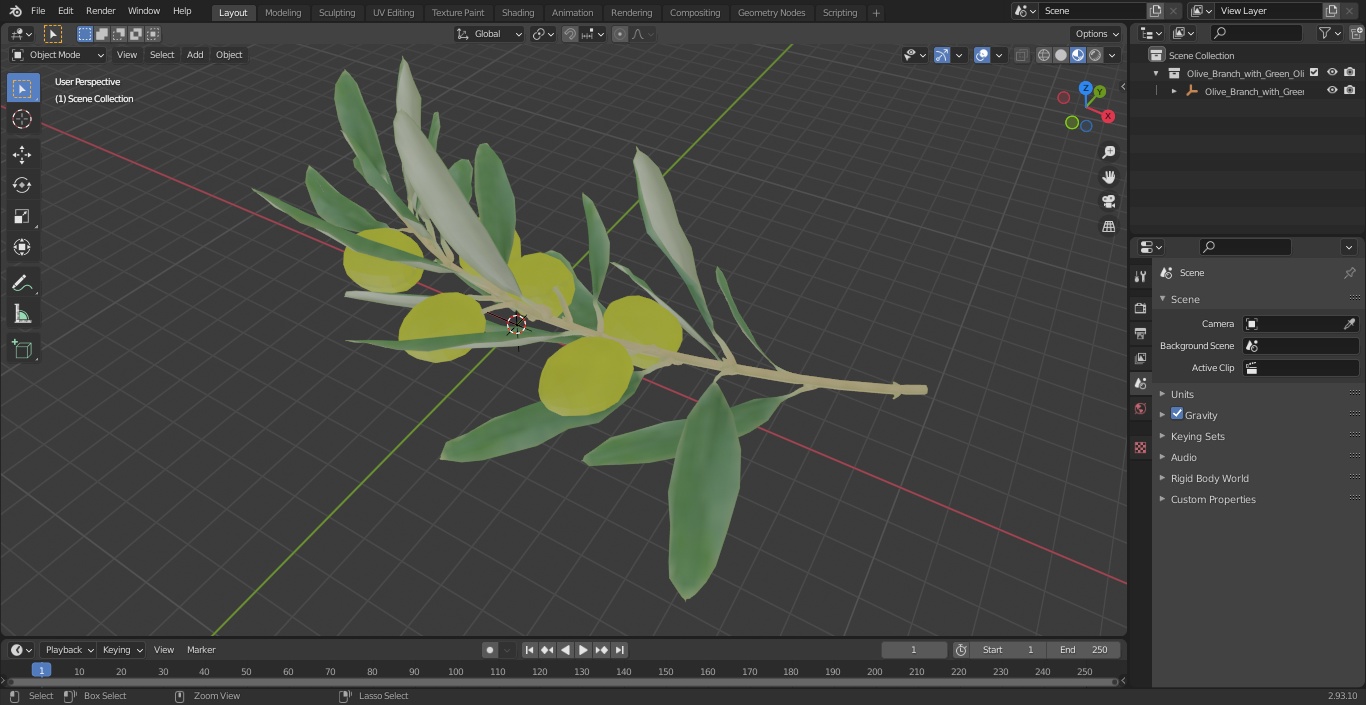Switch to the Modeling workspace tab
The width and height of the screenshot is (1366, 705).
pyautogui.click(x=283, y=13)
